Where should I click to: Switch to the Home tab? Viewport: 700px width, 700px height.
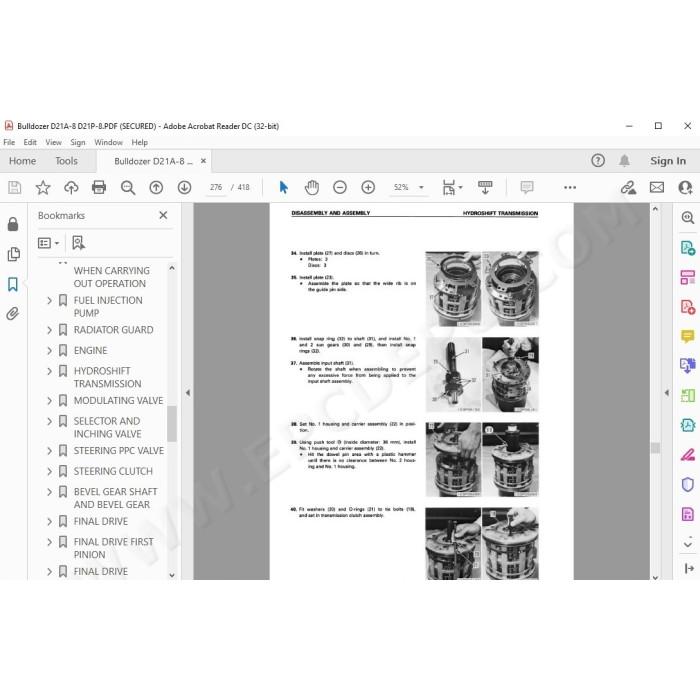coord(22,161)
